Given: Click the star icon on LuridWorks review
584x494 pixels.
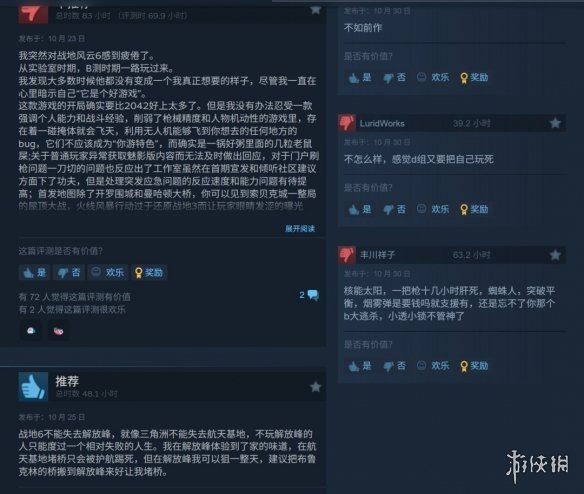Looking at the screenshot, I should [x=555, y=123].
